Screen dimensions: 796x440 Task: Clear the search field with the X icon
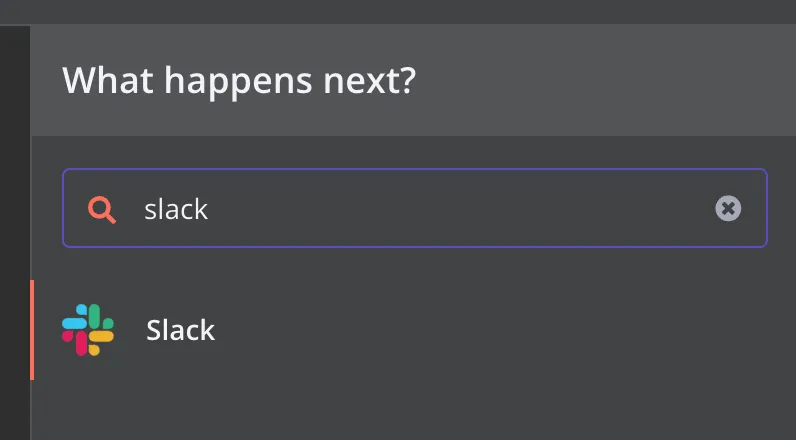[x=728, y=209]
